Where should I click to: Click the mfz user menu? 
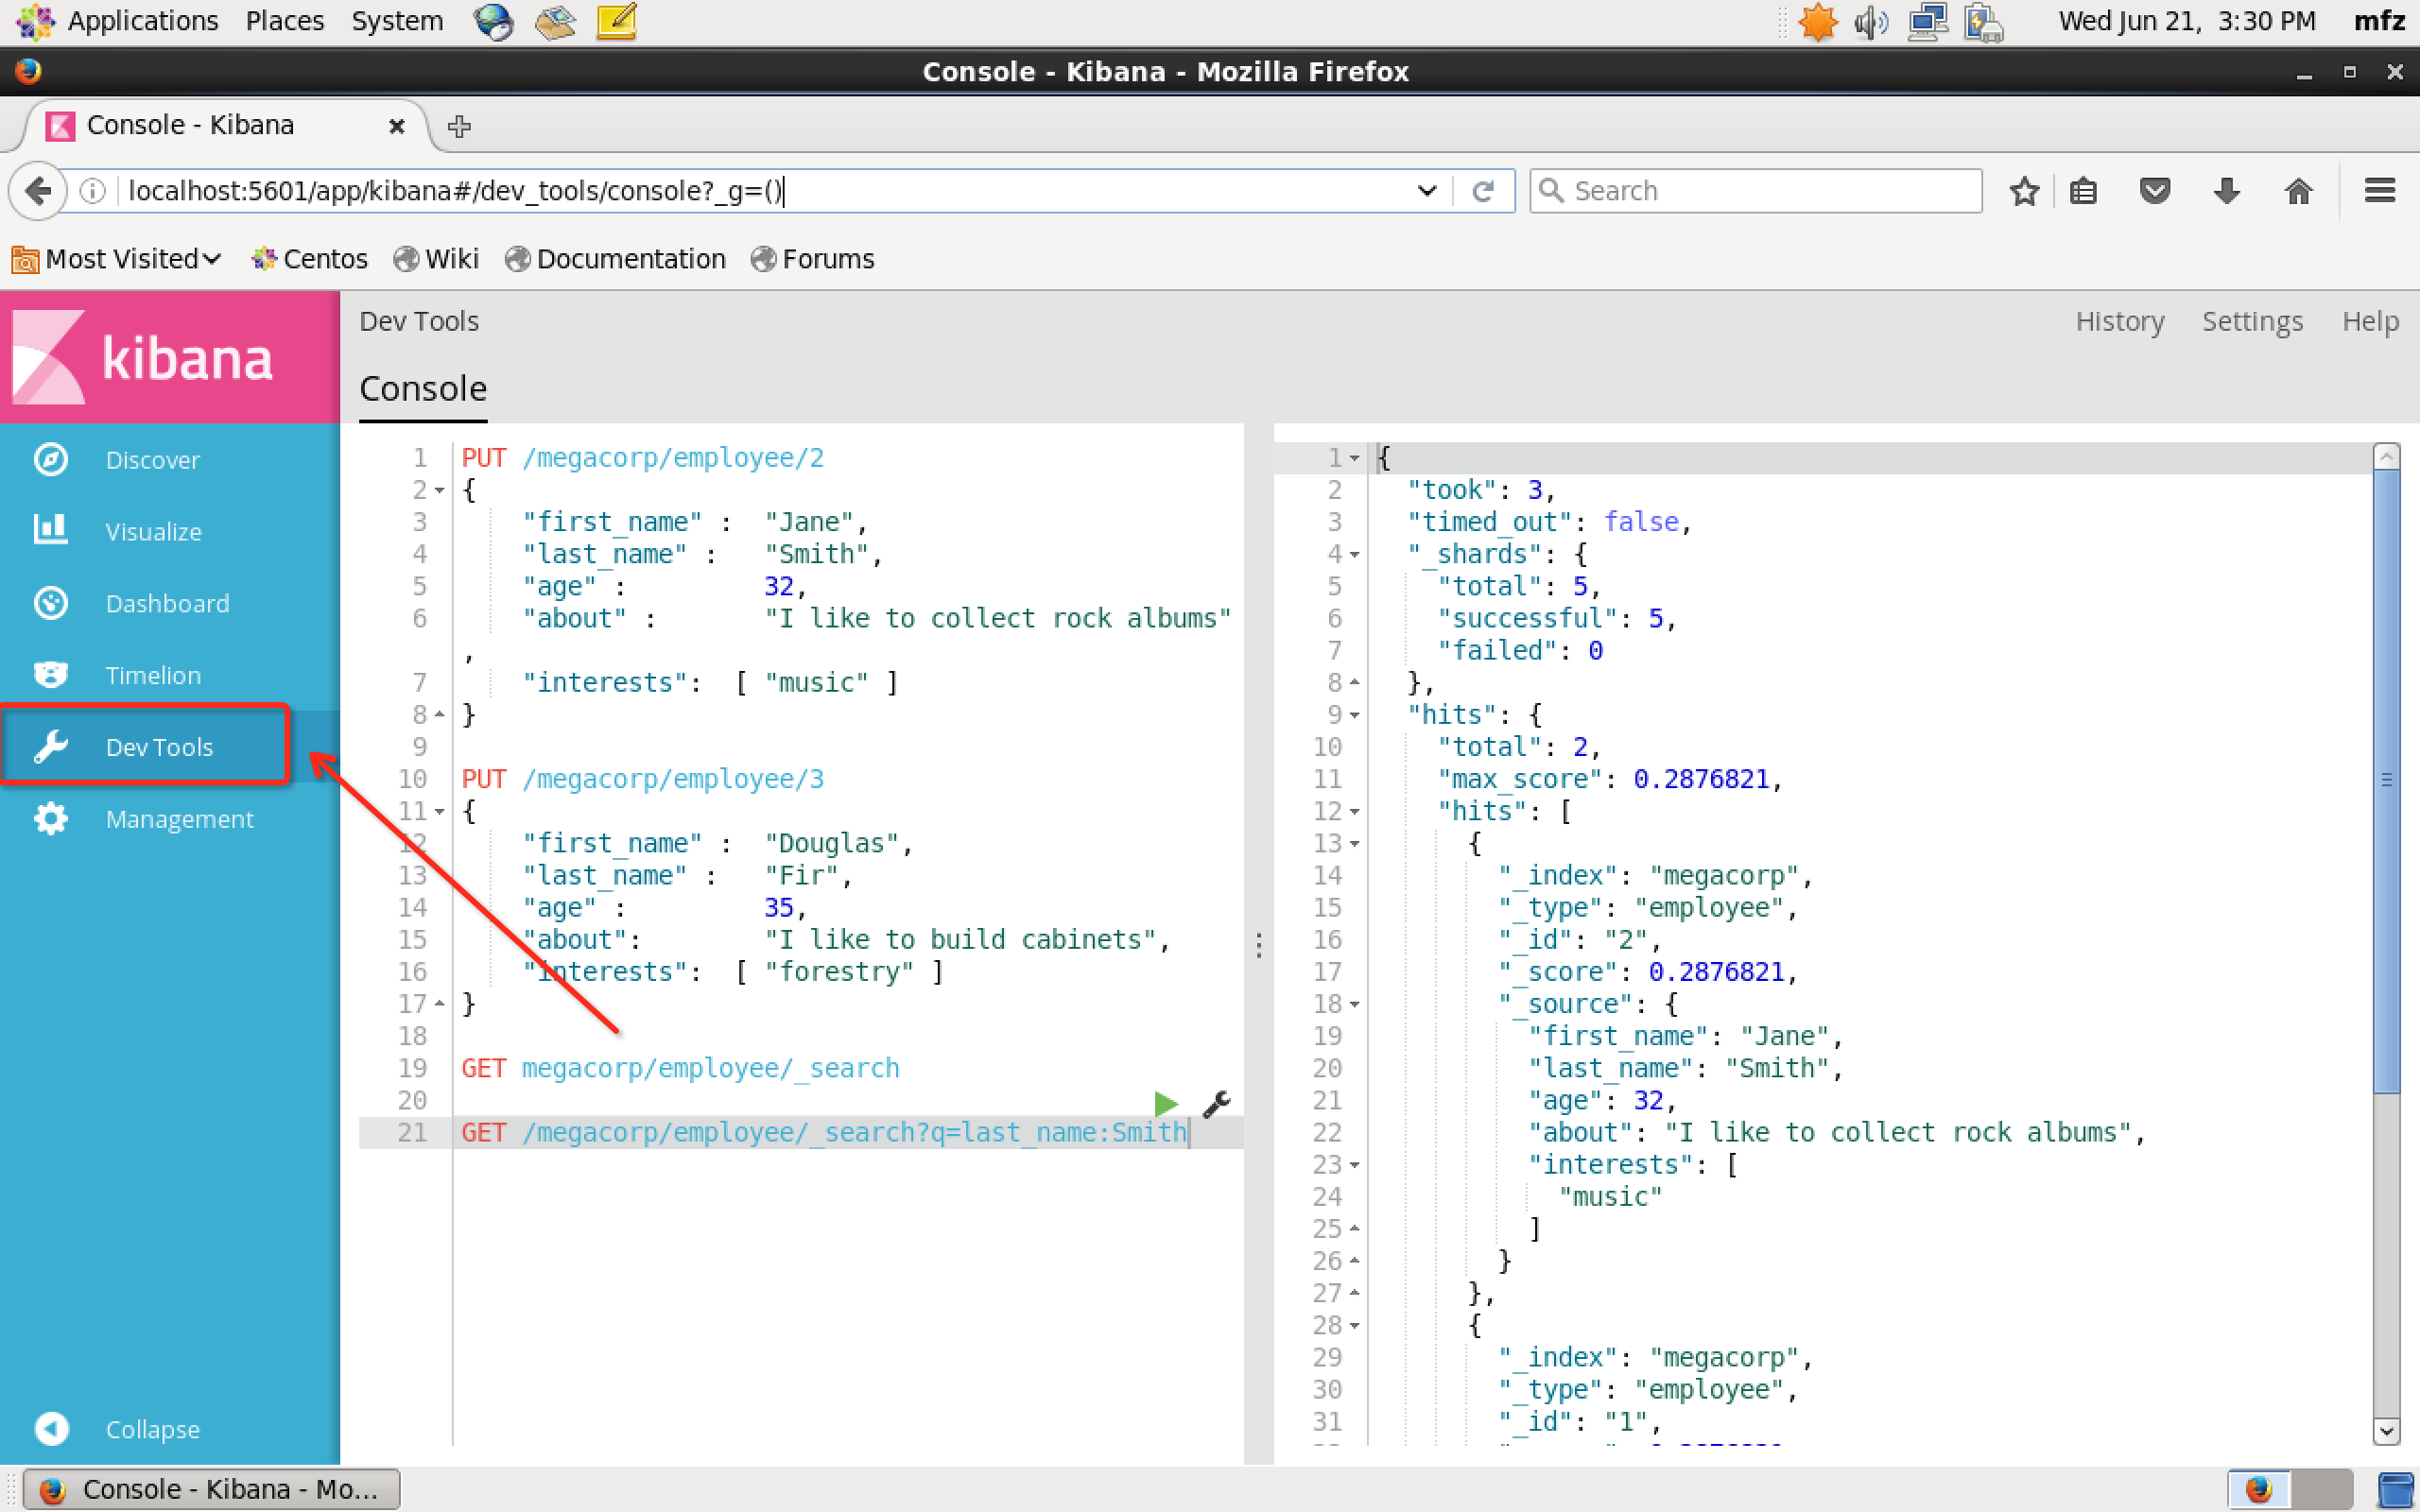[2379, 21]
